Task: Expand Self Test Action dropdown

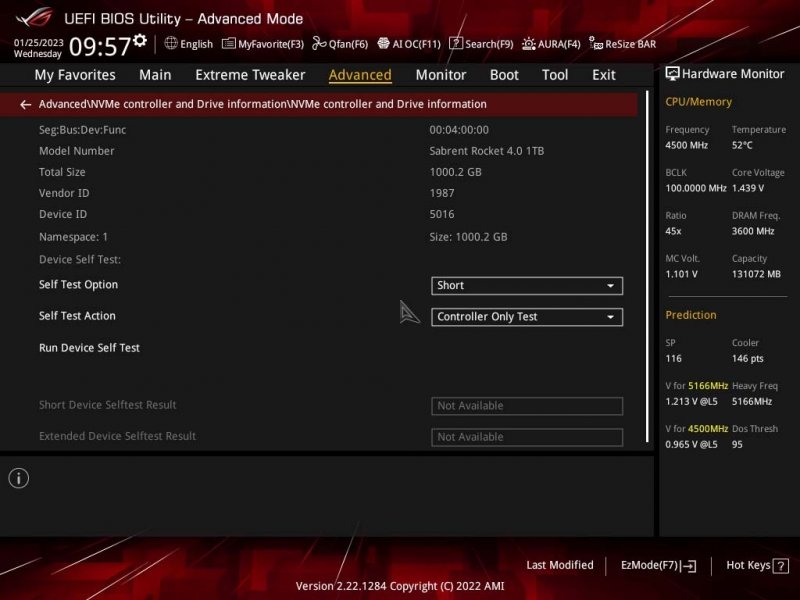Action: 527,317
